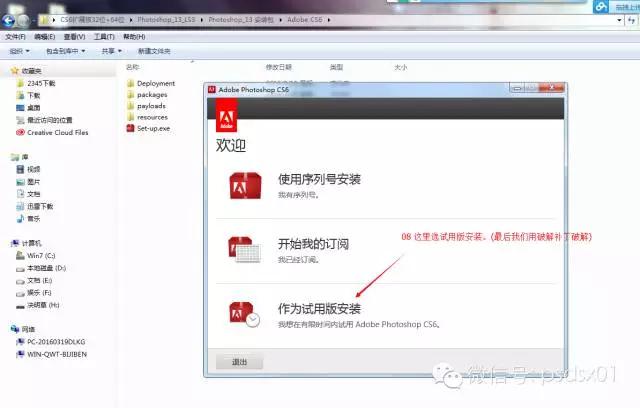Click Adobe CS6 segment in address bar

[x=304, y=20]
